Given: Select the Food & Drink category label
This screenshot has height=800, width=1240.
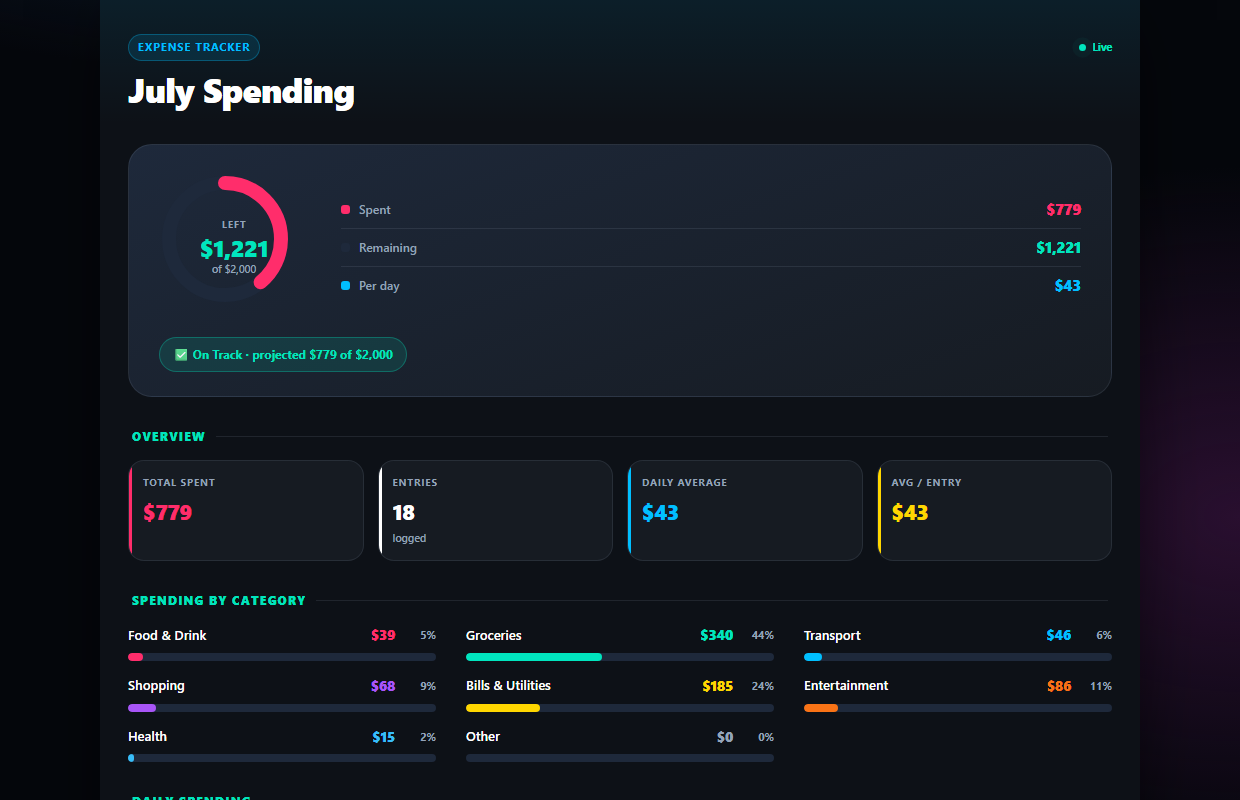Looking at the screenshot, I should point(167,636).
